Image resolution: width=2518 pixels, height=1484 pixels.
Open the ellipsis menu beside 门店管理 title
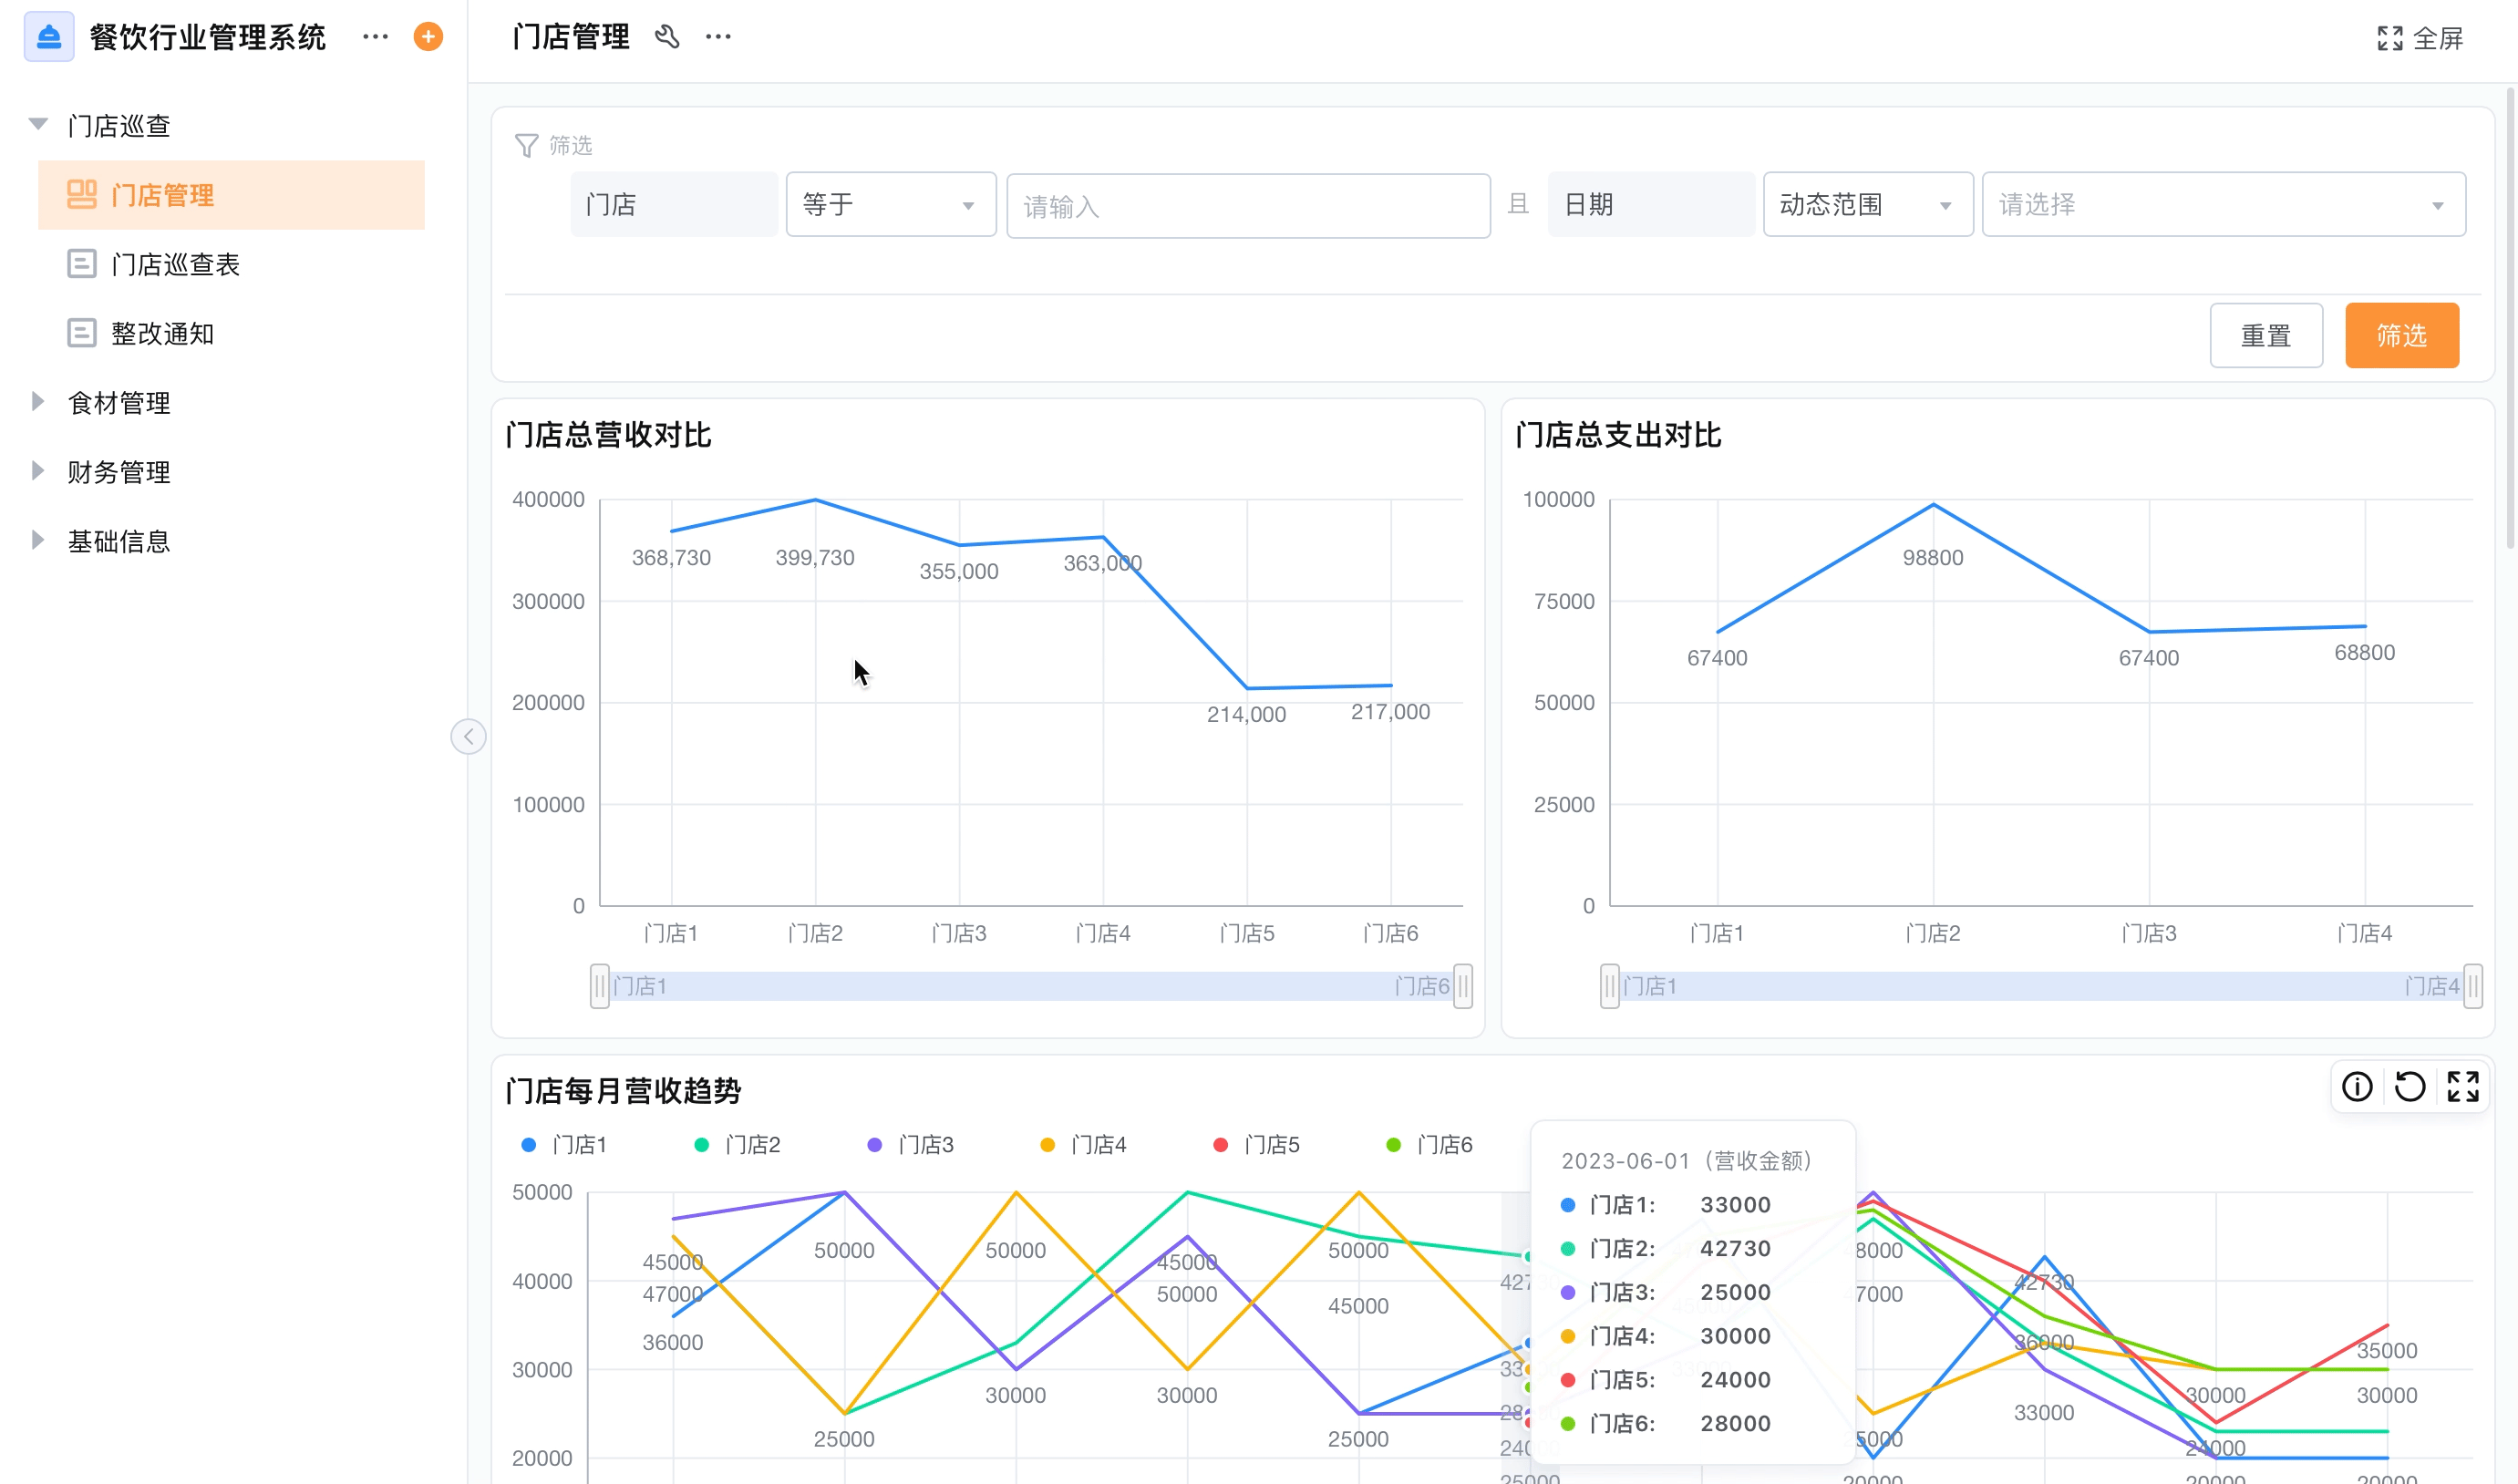pos(718,37)
